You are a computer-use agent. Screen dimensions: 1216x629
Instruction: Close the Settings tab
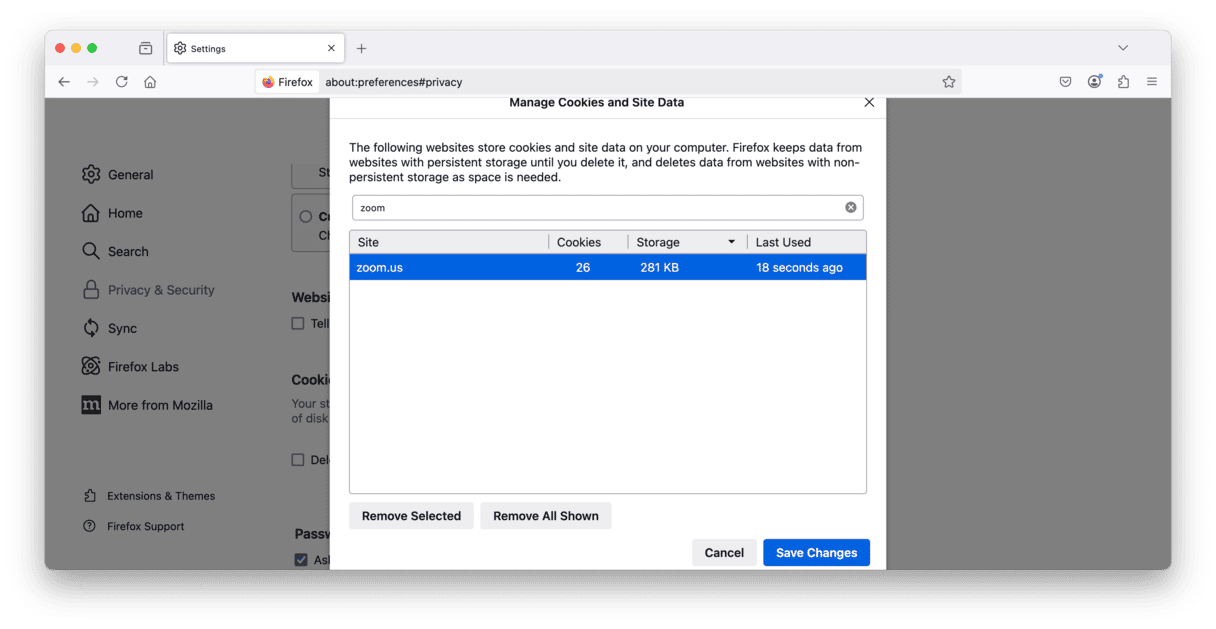(331, 48)
